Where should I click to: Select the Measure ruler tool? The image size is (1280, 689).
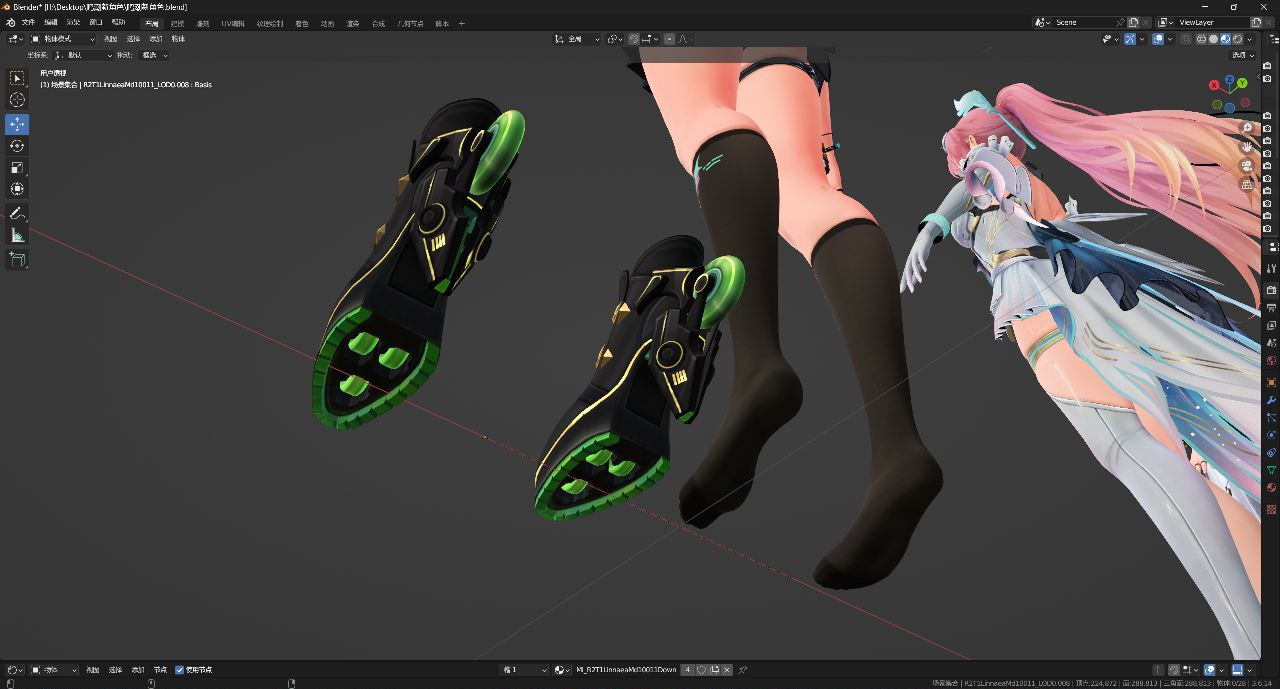pyautogui.click(x=17, y=235)
